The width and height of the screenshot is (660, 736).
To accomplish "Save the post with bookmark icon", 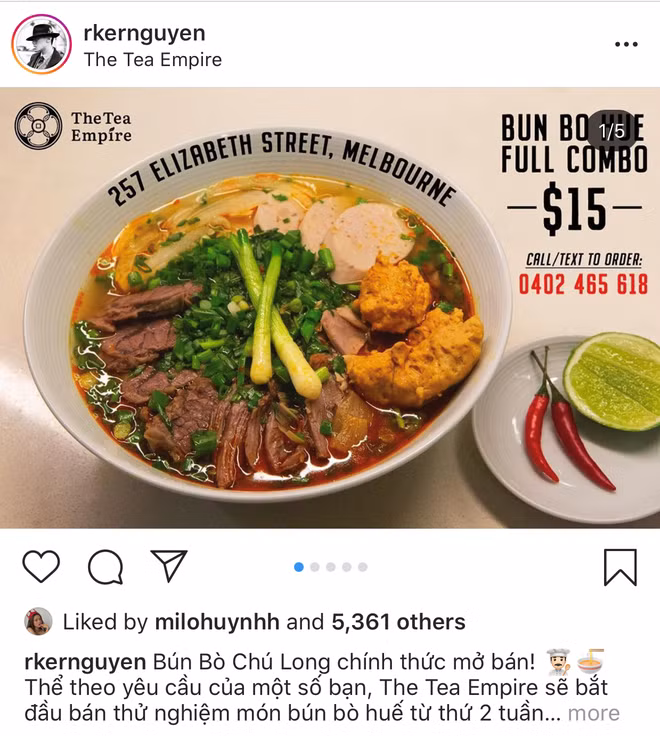I will [620, 567].
